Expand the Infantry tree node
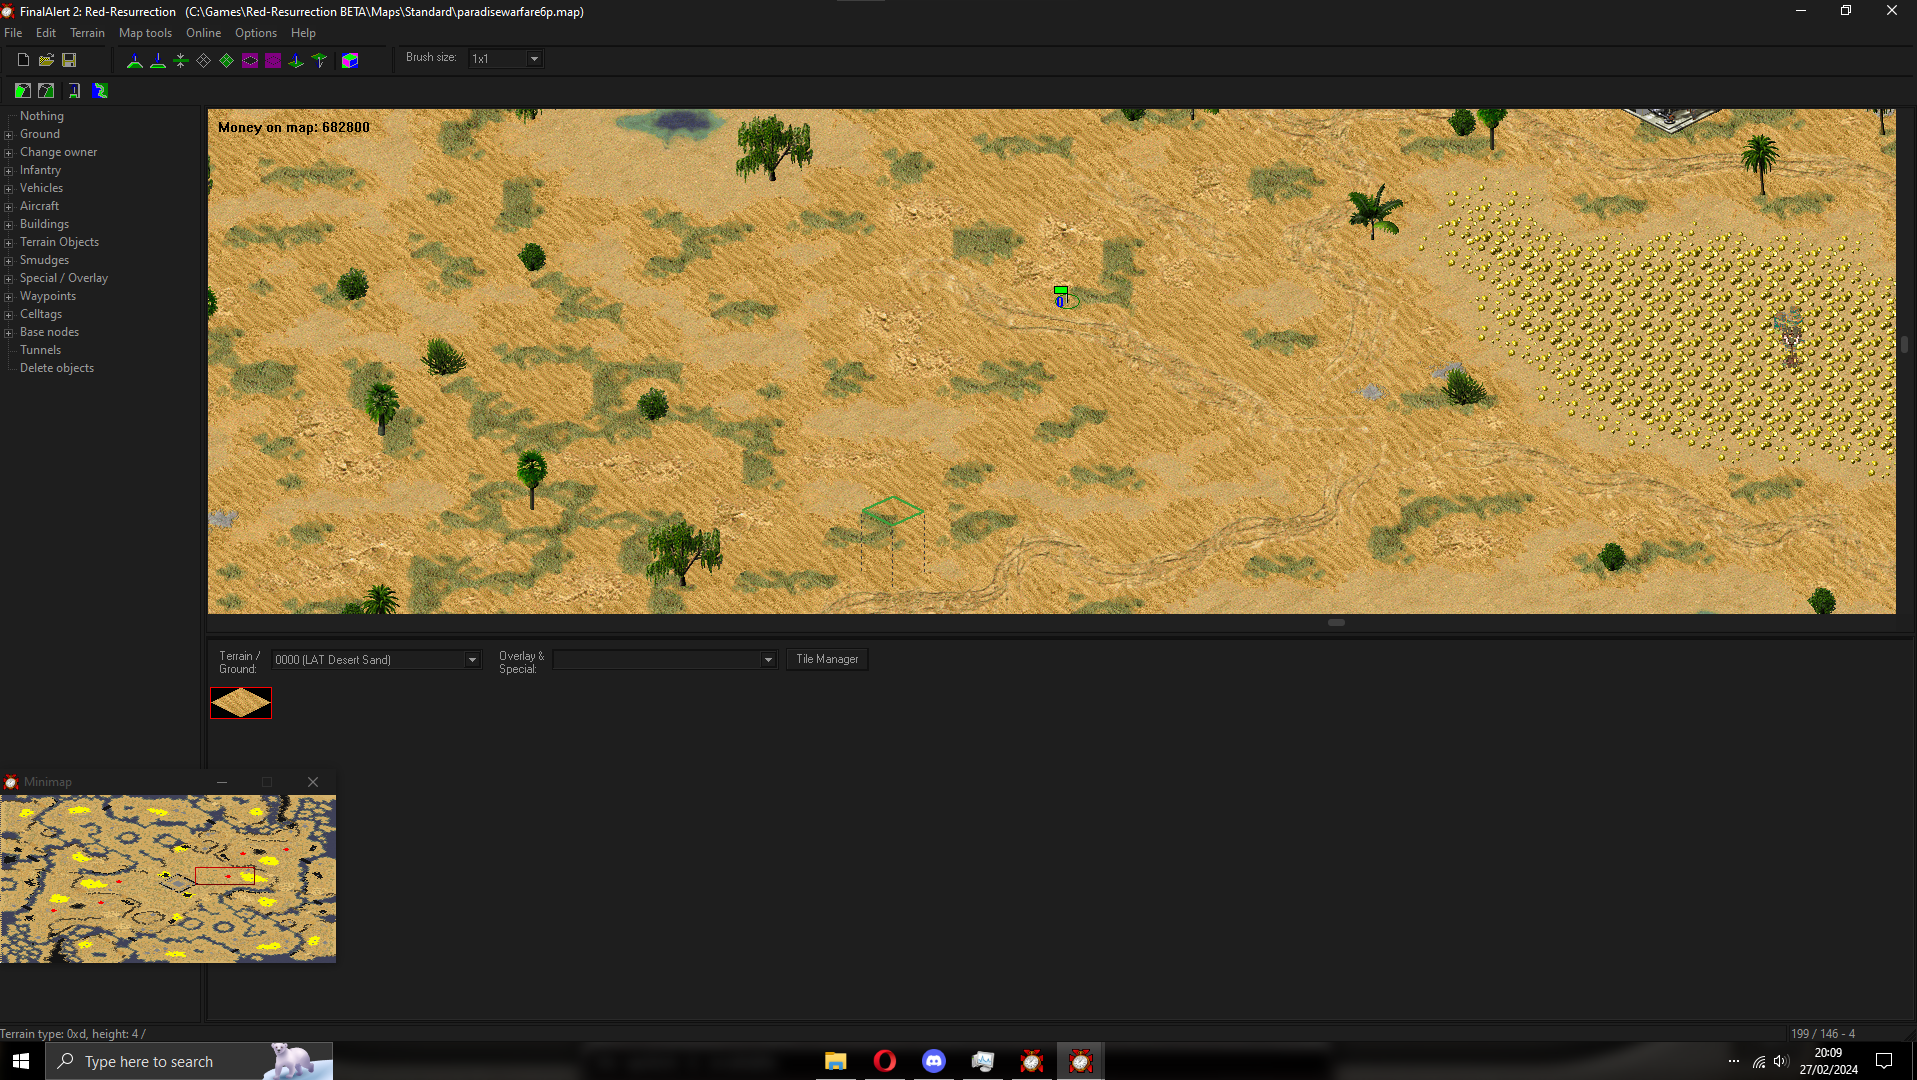This screenshot has width=1917, height=1080. pos(9,171)
